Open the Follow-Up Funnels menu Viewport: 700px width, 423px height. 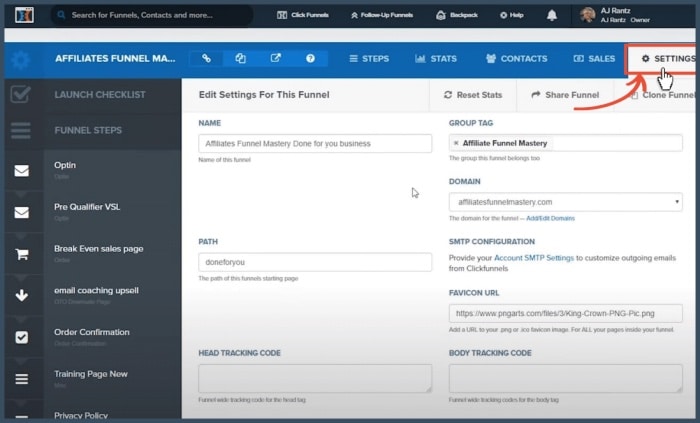point(382,15)
